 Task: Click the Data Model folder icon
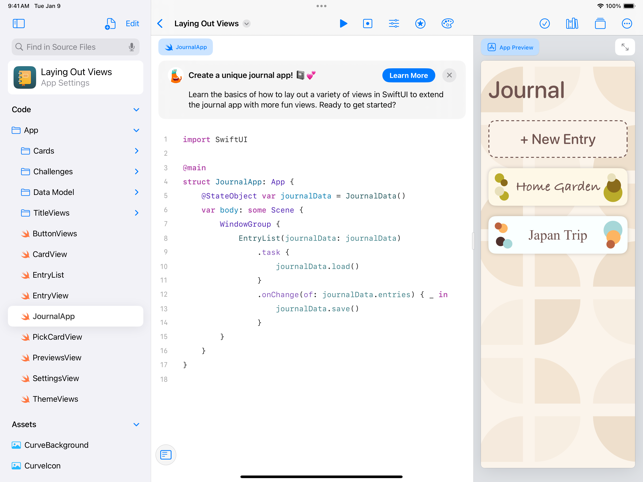[x=25, y=192]
